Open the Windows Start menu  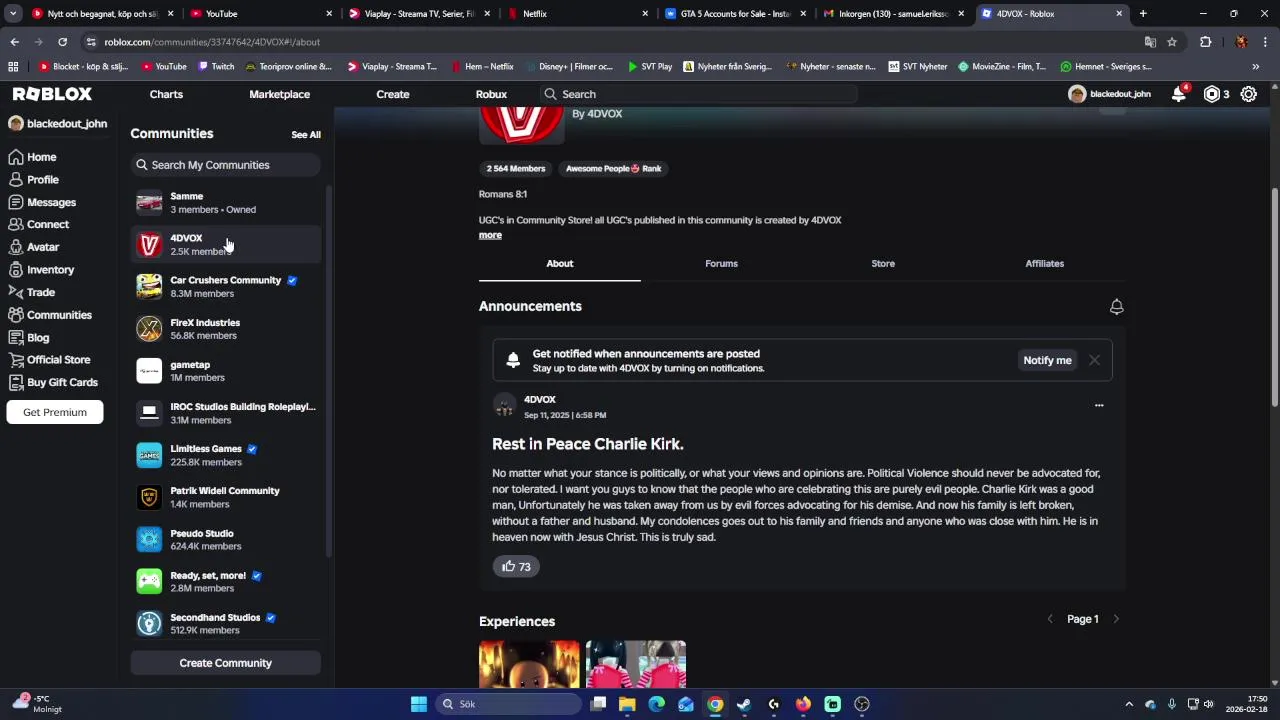click(419, 704)
